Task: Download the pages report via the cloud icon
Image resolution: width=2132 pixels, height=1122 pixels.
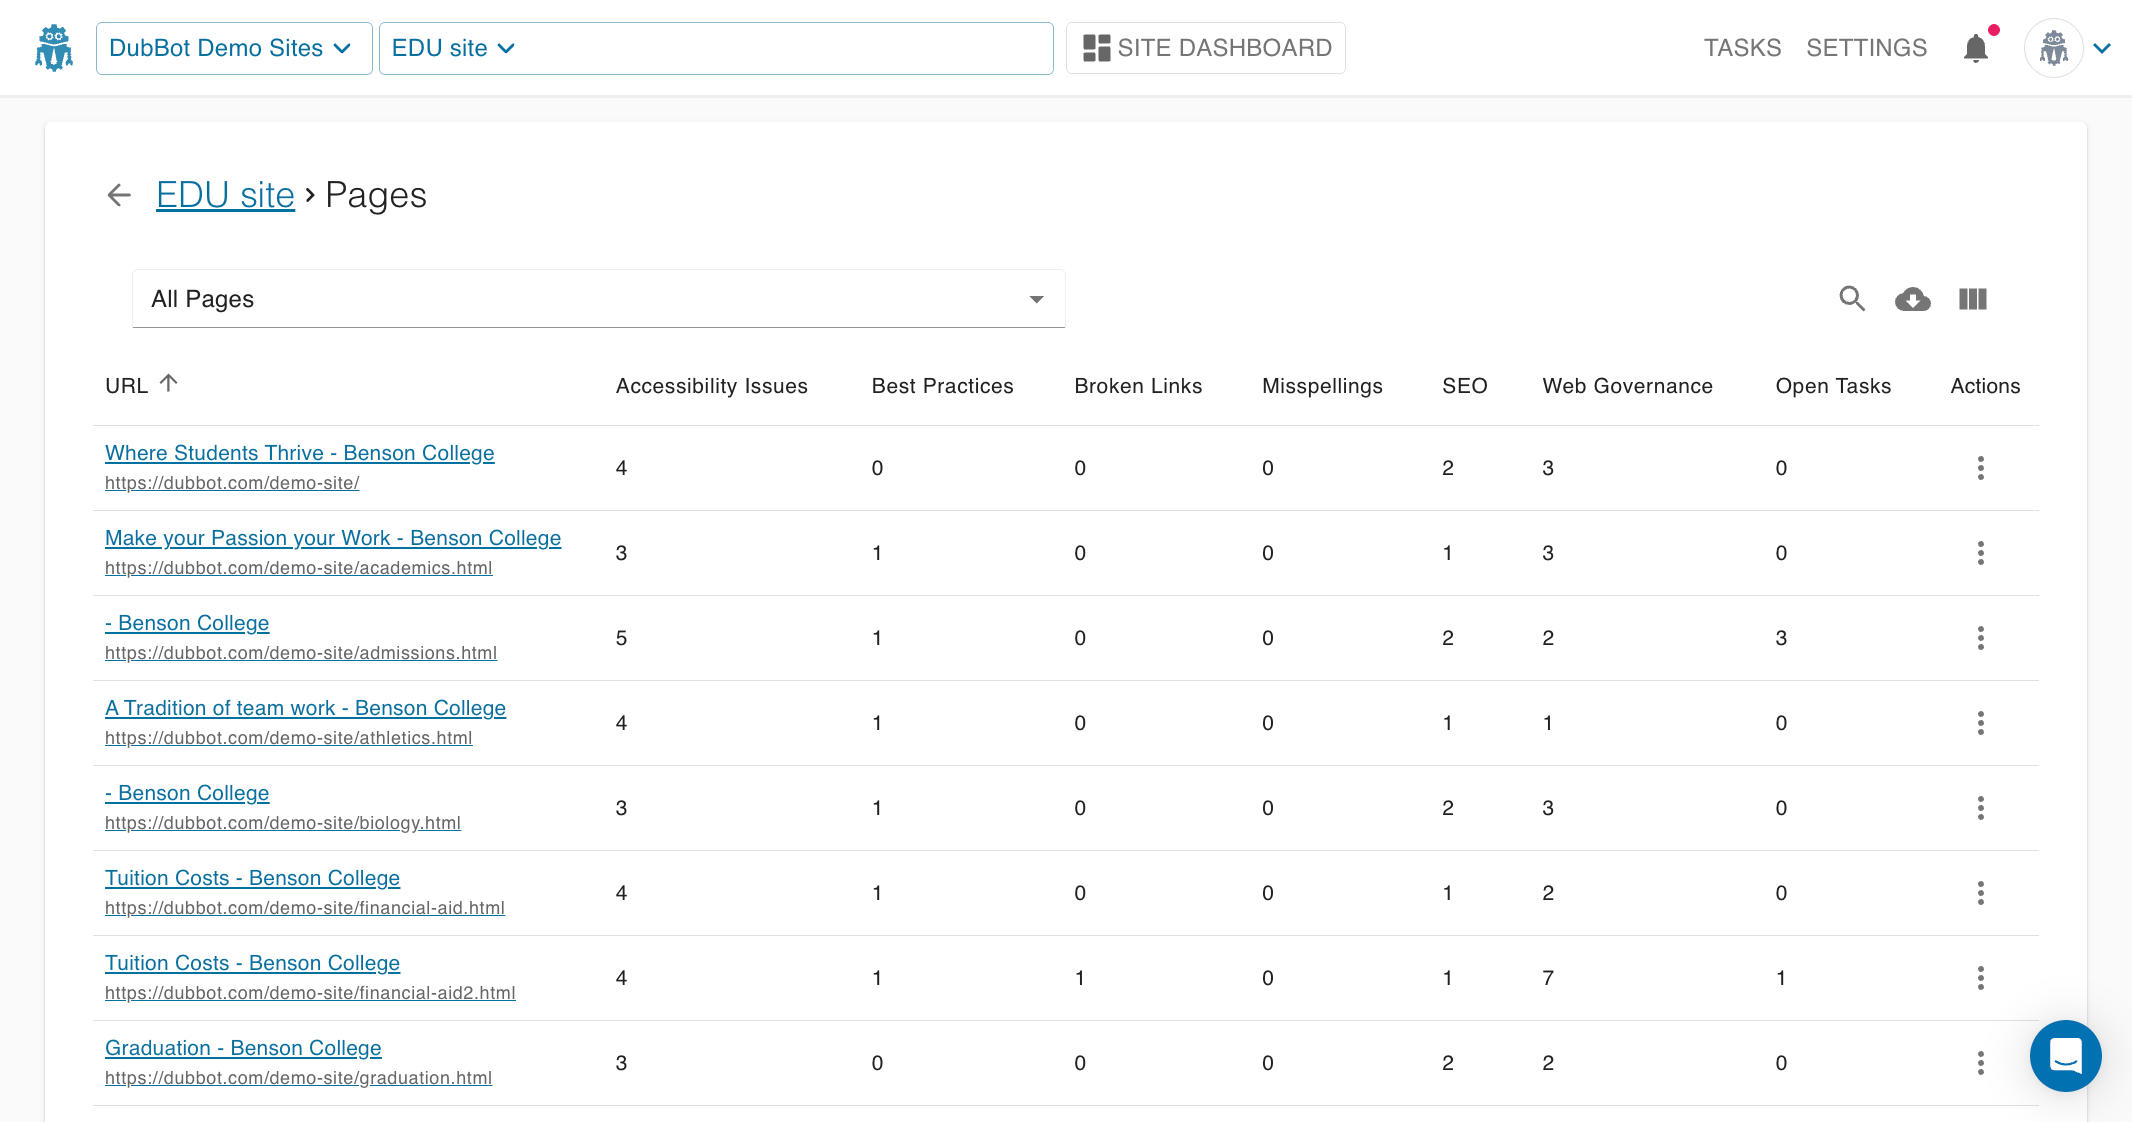Action: [1912, 299]
